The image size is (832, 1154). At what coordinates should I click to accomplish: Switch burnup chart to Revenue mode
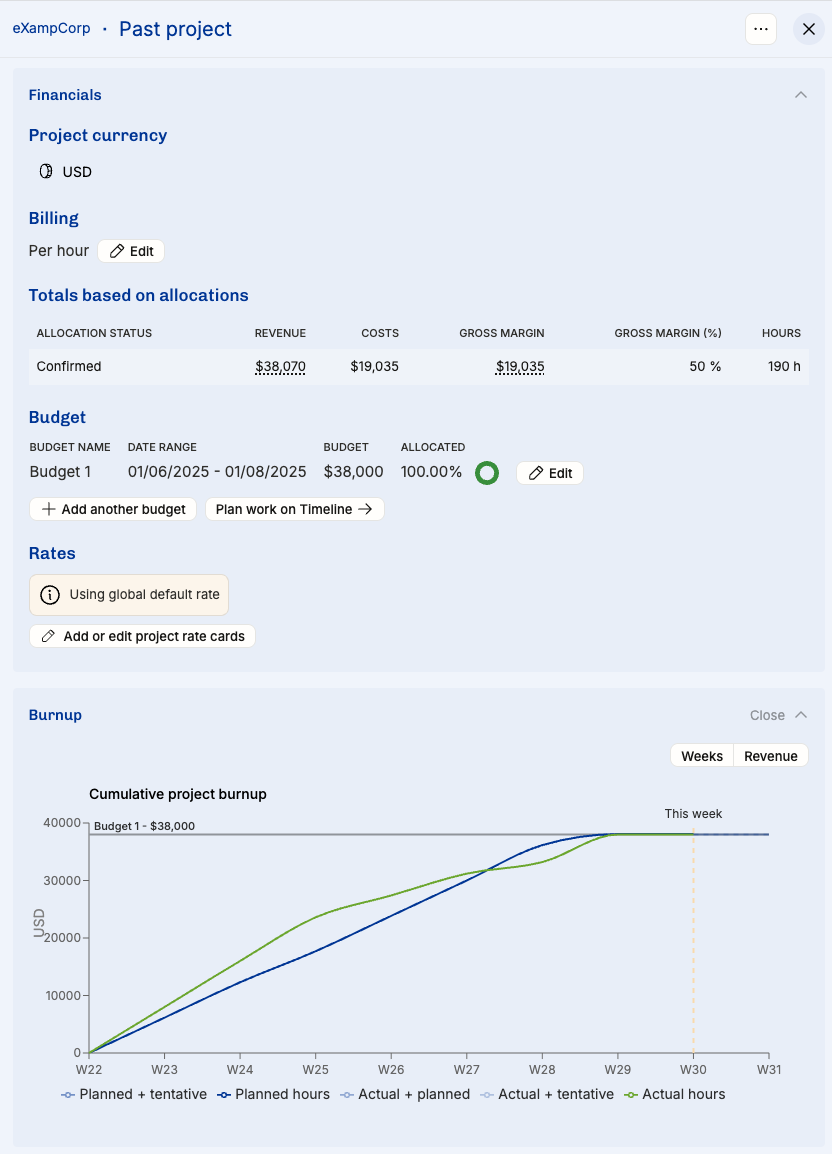pos(771,756)
